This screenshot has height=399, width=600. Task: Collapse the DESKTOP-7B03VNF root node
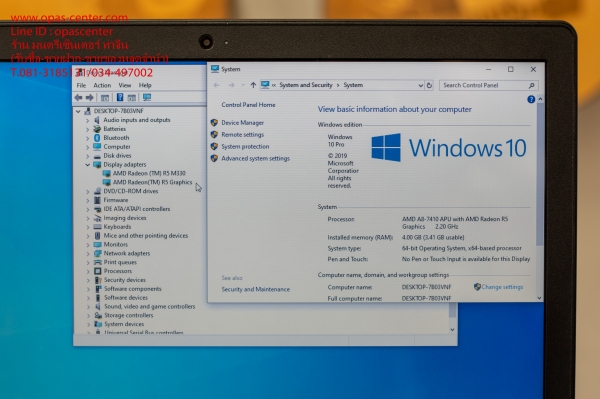click(x=78, y=111)
